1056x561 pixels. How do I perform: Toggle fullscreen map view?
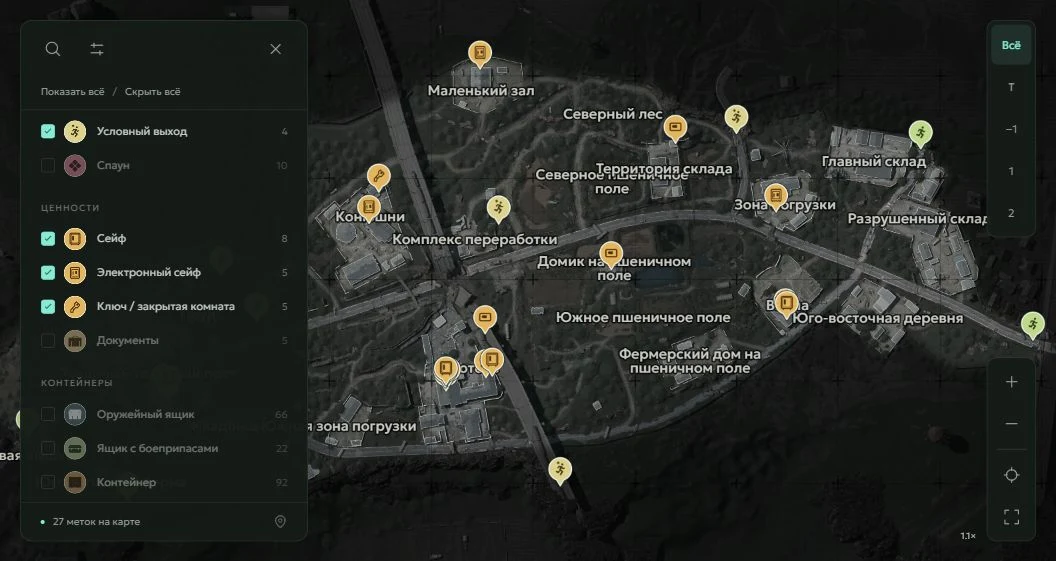click(1011, 517)
